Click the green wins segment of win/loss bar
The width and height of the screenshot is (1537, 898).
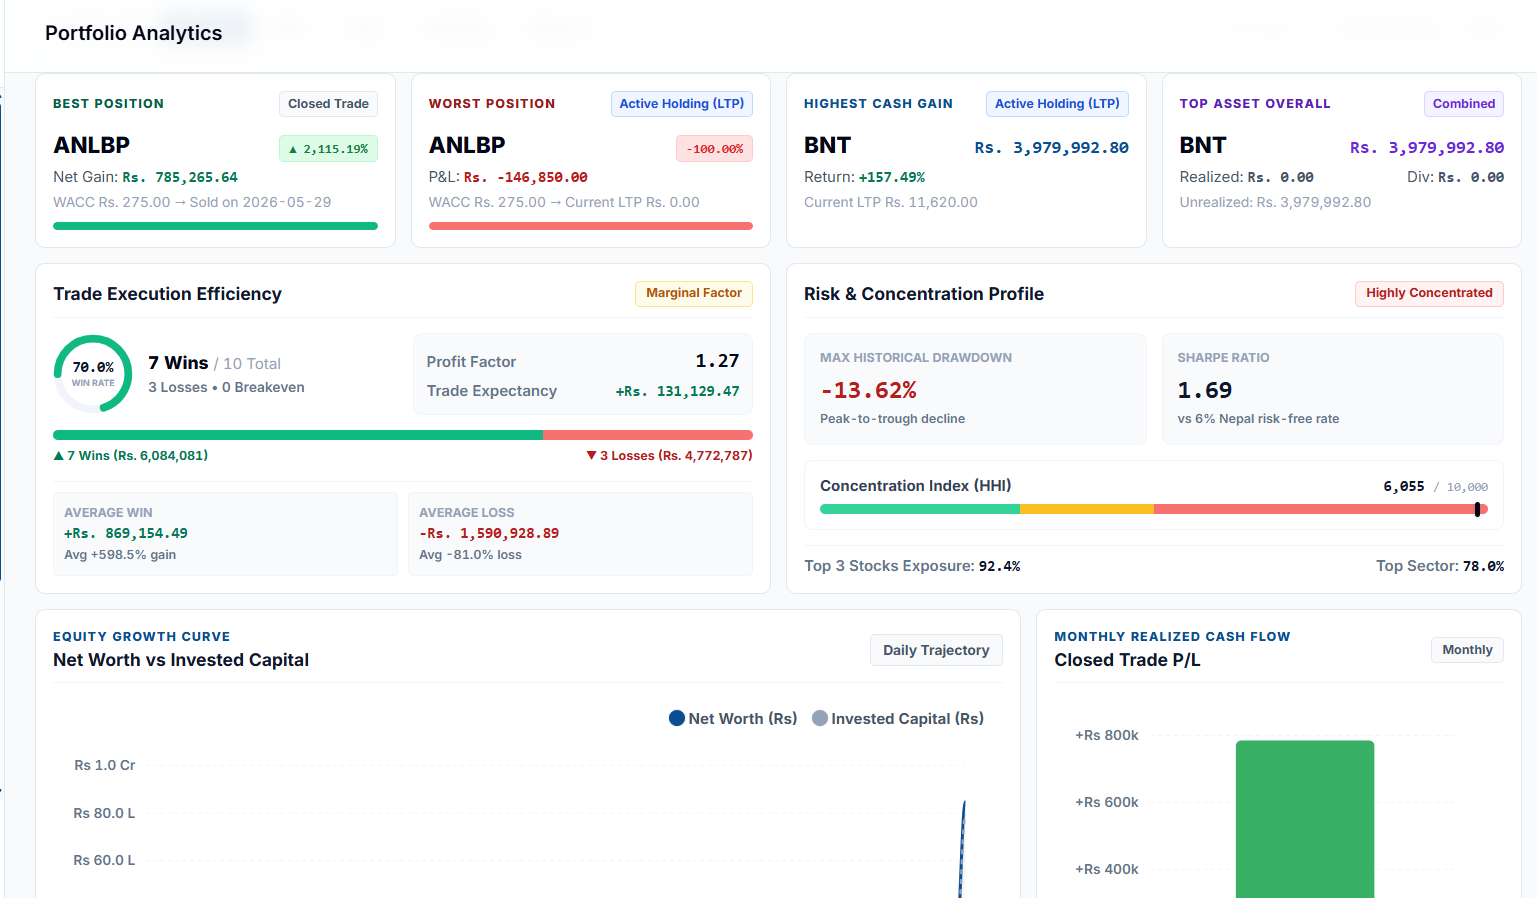pos(298,435)
